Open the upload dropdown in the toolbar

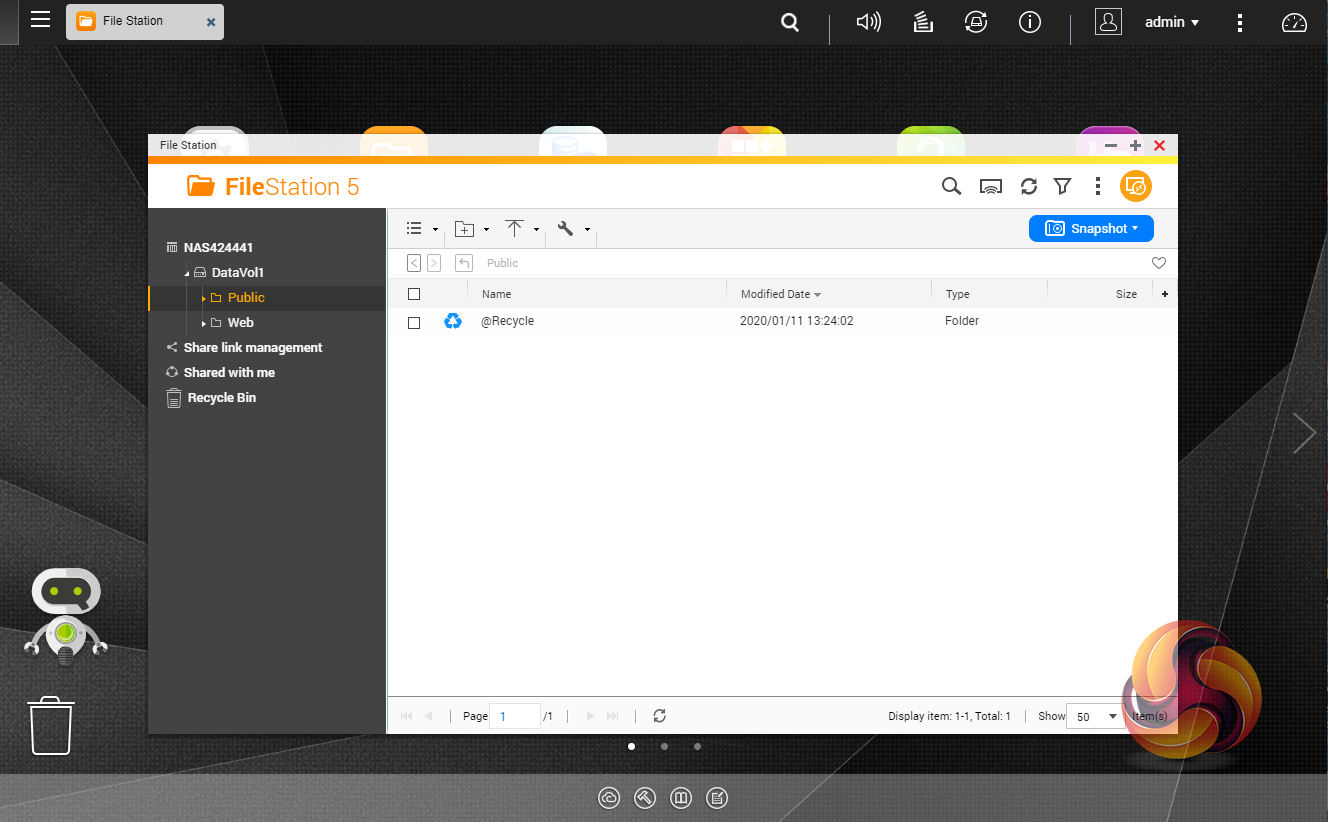tap(522, 229)
